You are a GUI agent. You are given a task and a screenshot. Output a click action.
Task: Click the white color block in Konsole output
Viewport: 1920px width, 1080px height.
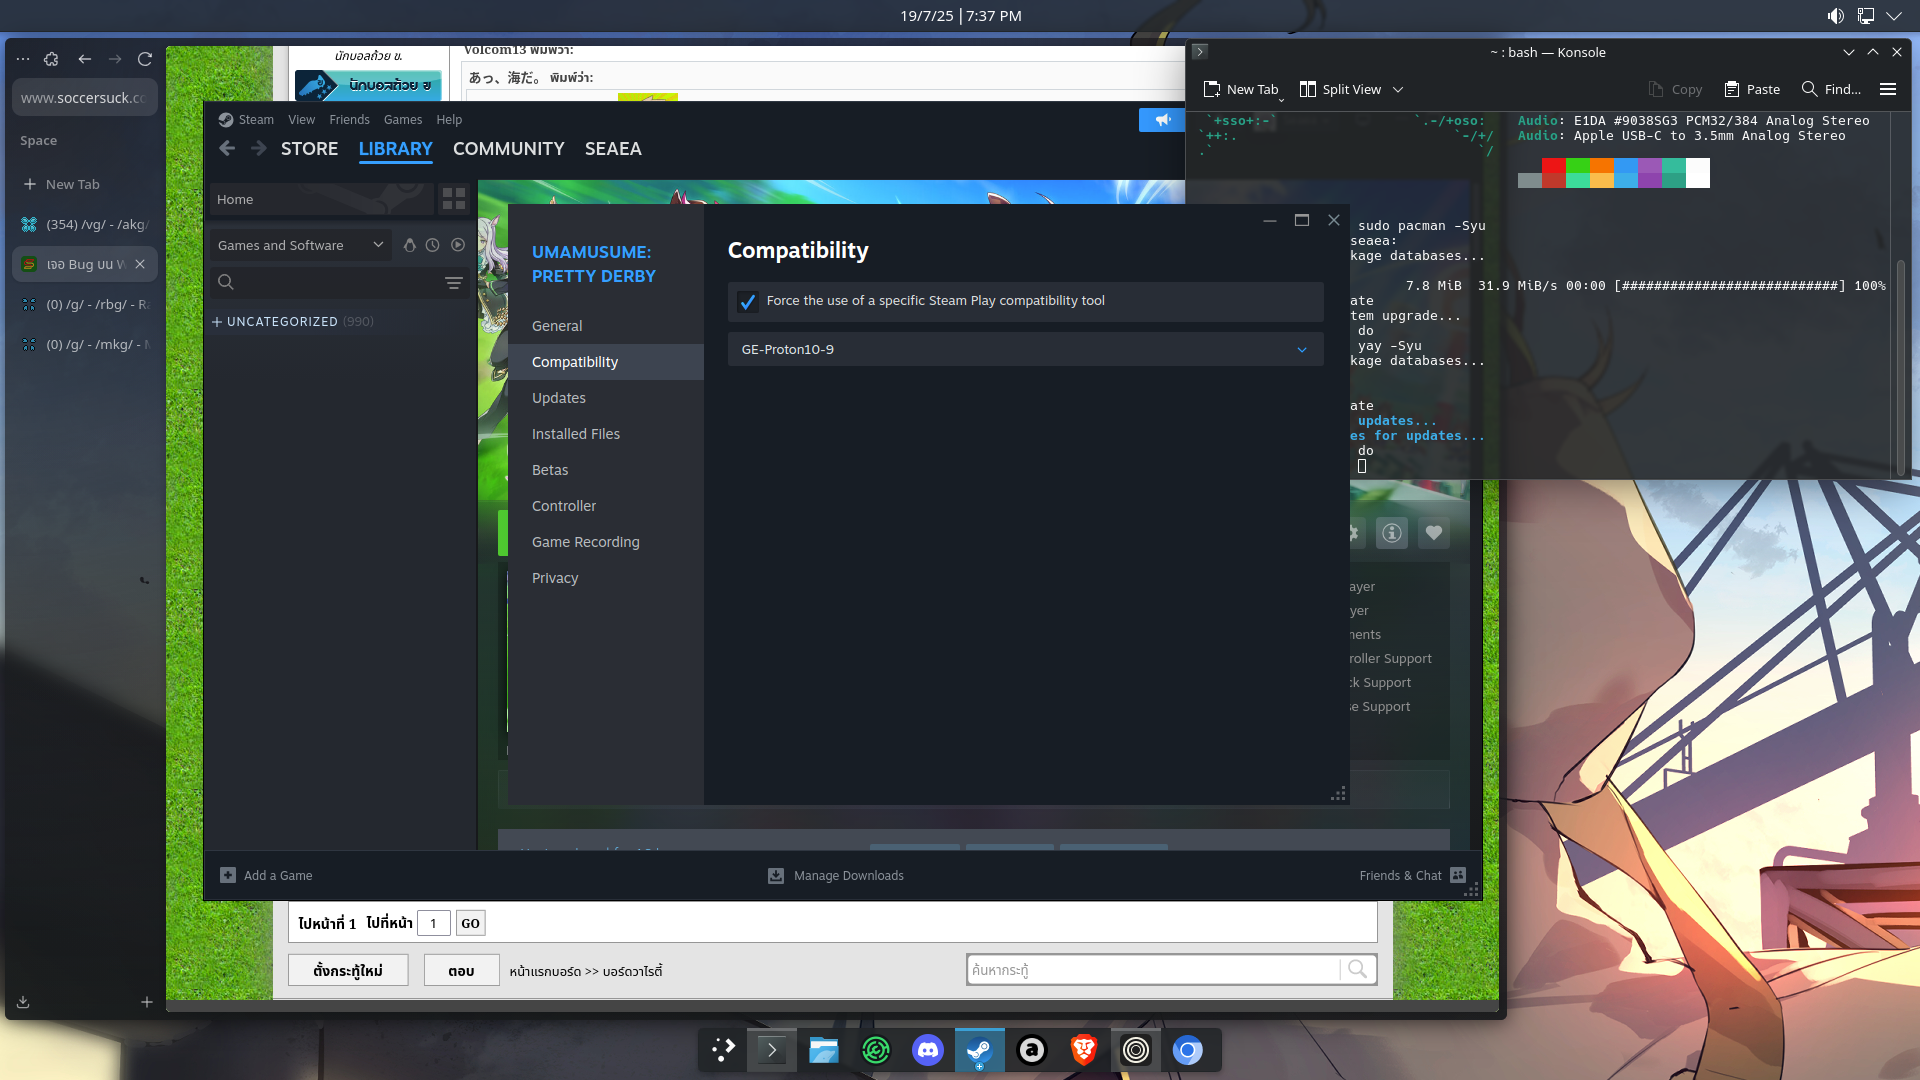point(1698,173)
